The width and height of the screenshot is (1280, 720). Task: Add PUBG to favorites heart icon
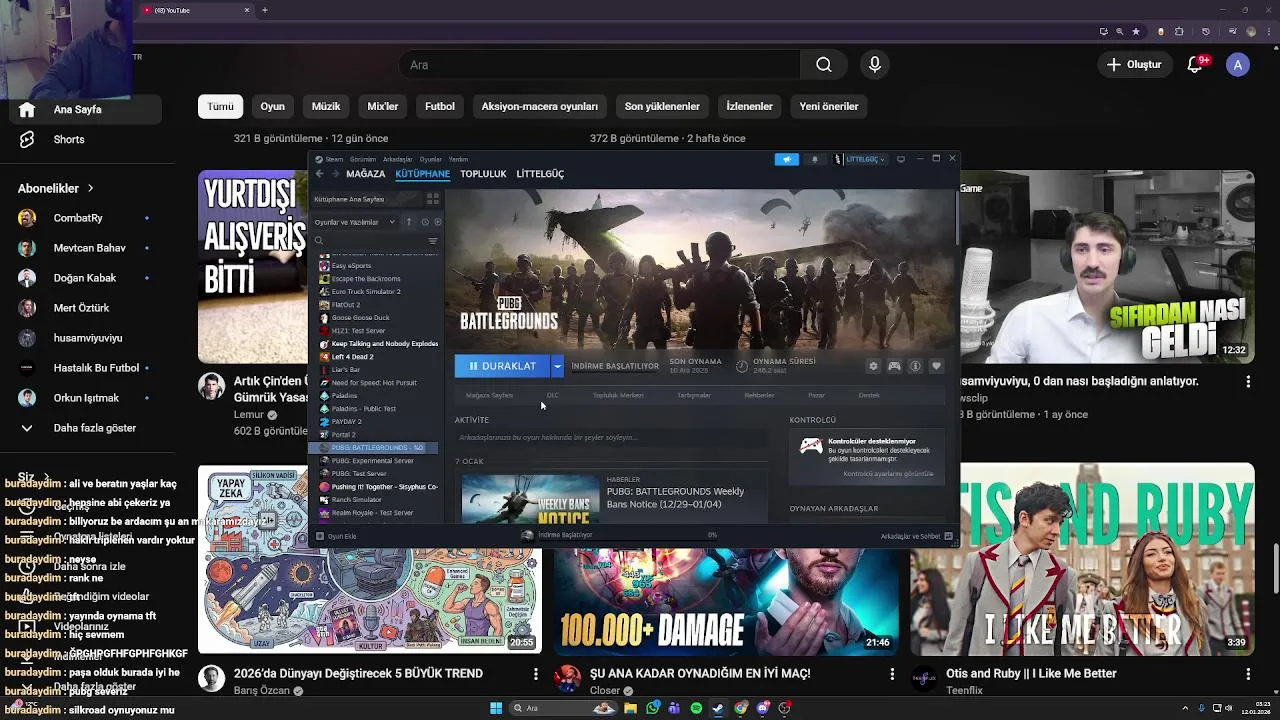(x=936, y=366)
